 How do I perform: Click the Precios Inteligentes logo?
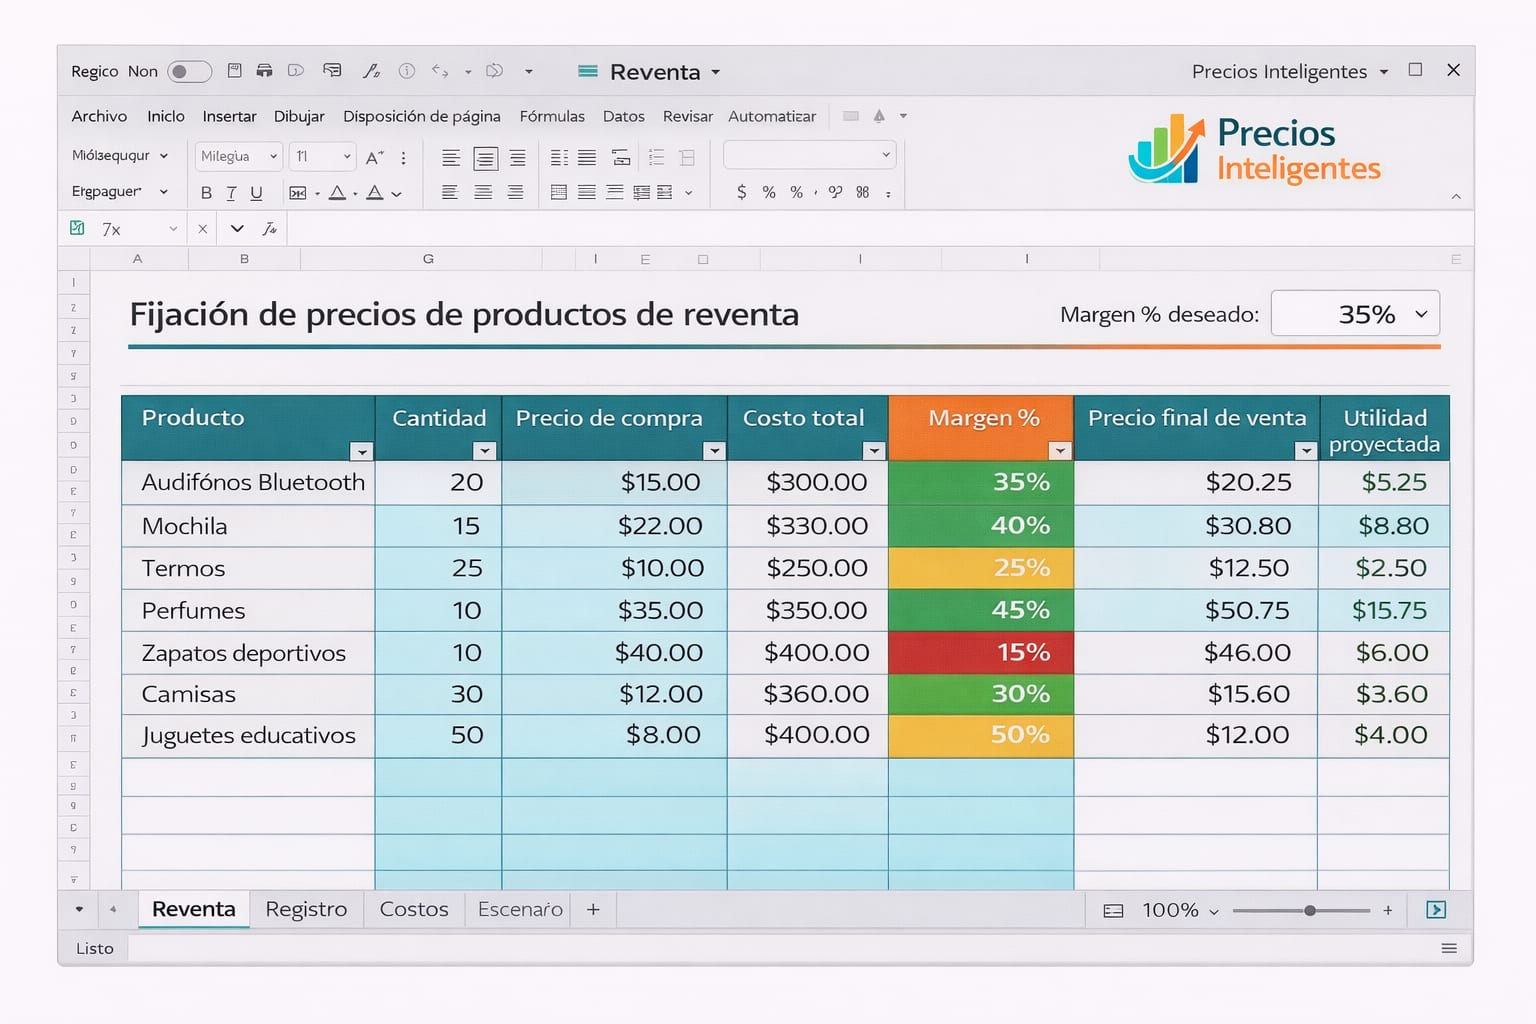[x=1254, y=150]
